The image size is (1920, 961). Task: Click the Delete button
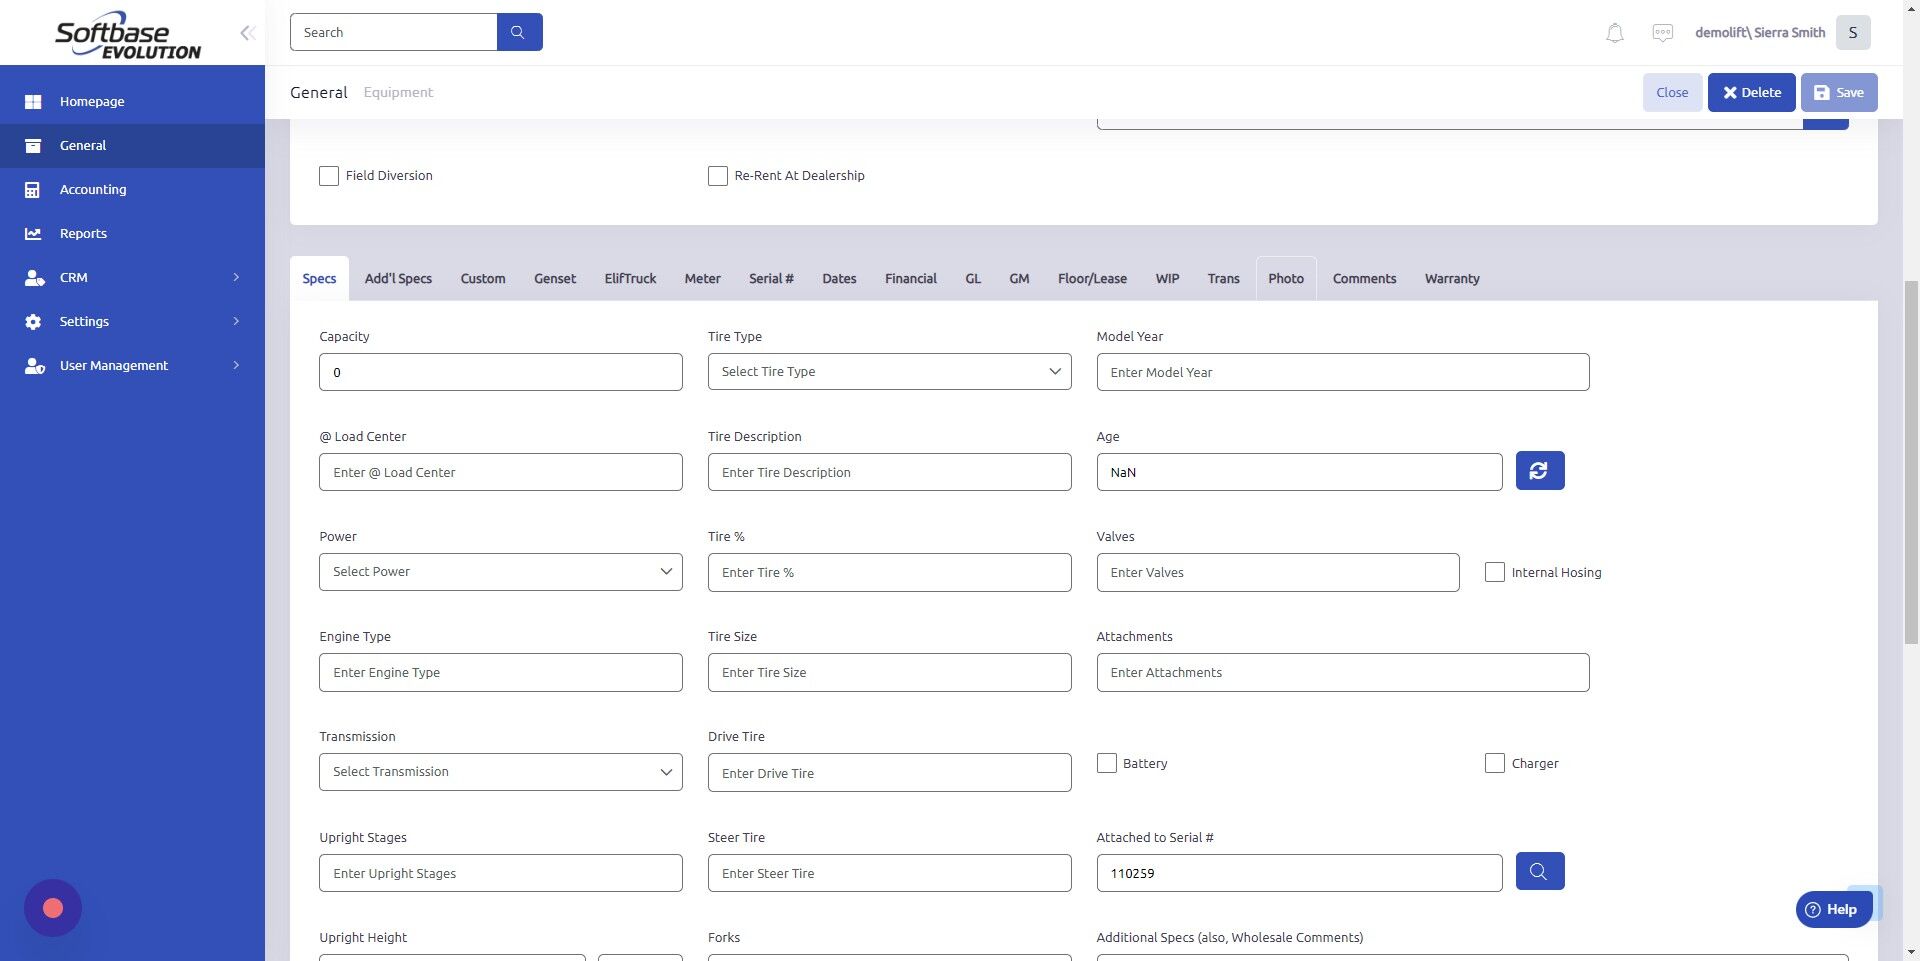click(1751, 92)
